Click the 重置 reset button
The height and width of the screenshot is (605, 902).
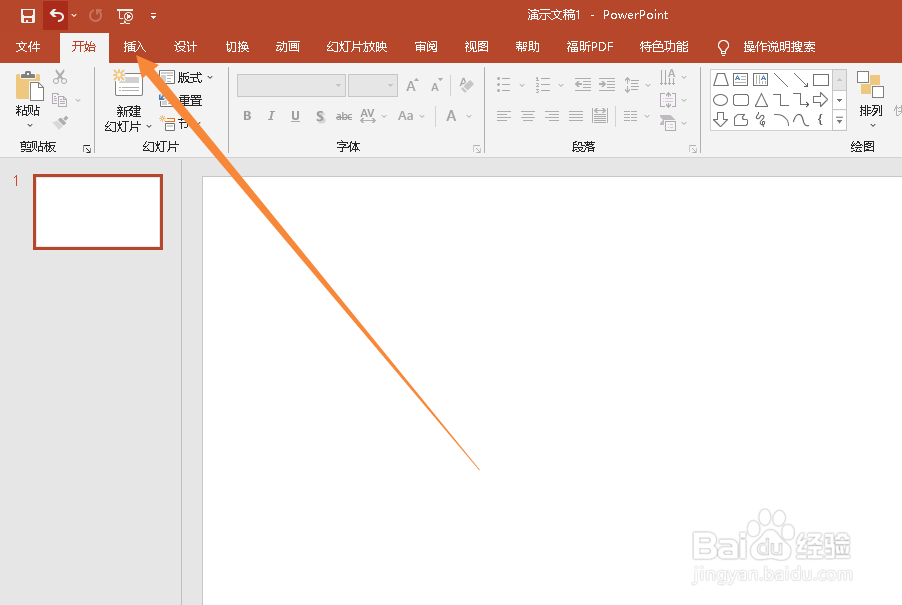[x=181, y=100]
